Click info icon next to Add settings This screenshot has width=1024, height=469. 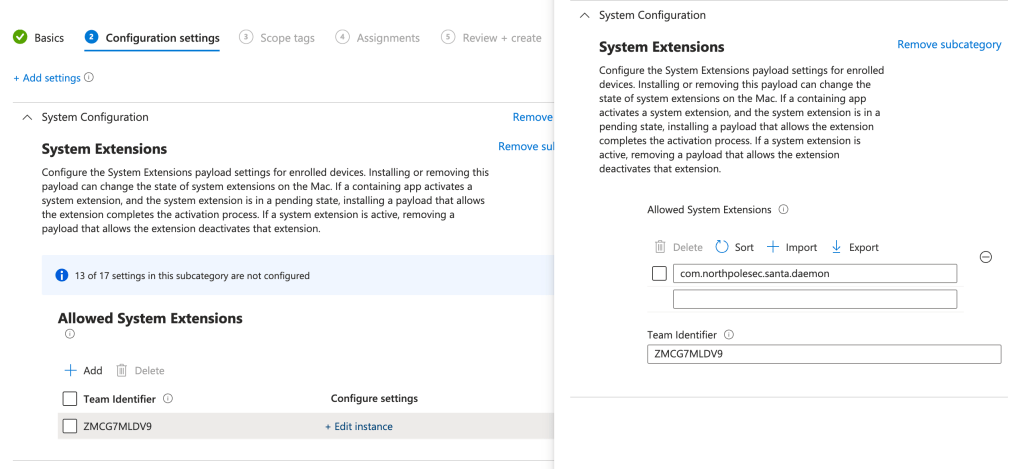coord(89,78)
